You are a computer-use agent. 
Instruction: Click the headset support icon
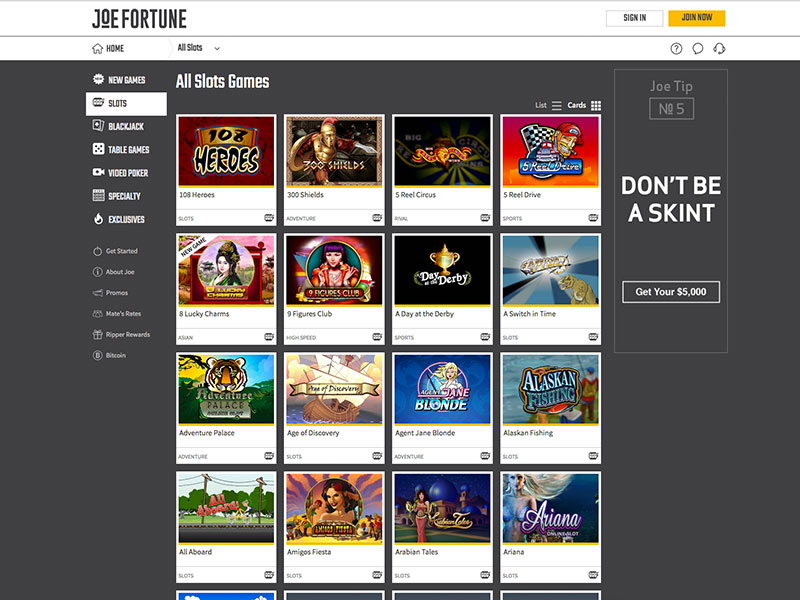[x=719, y=46]
